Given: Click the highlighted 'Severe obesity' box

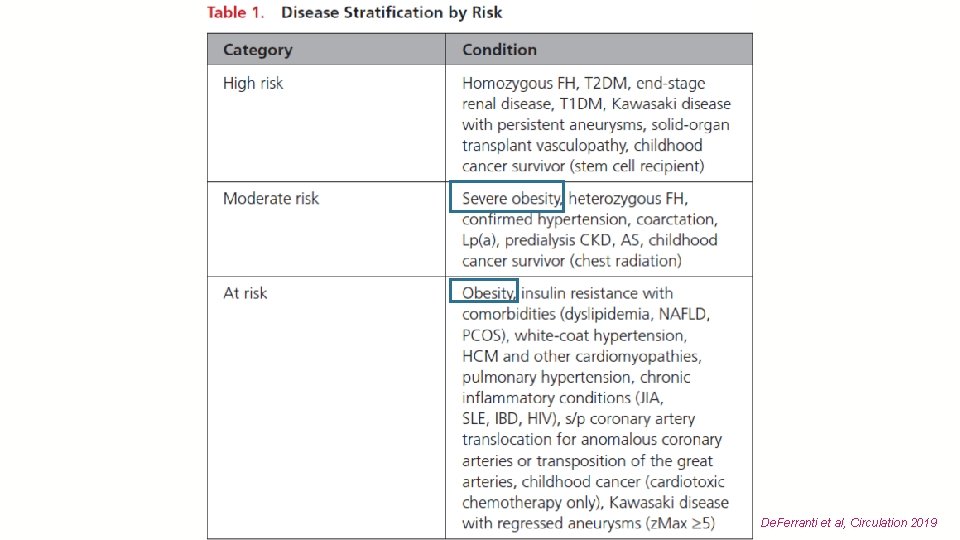Looking at the screenshot, I should coord(506,197).
